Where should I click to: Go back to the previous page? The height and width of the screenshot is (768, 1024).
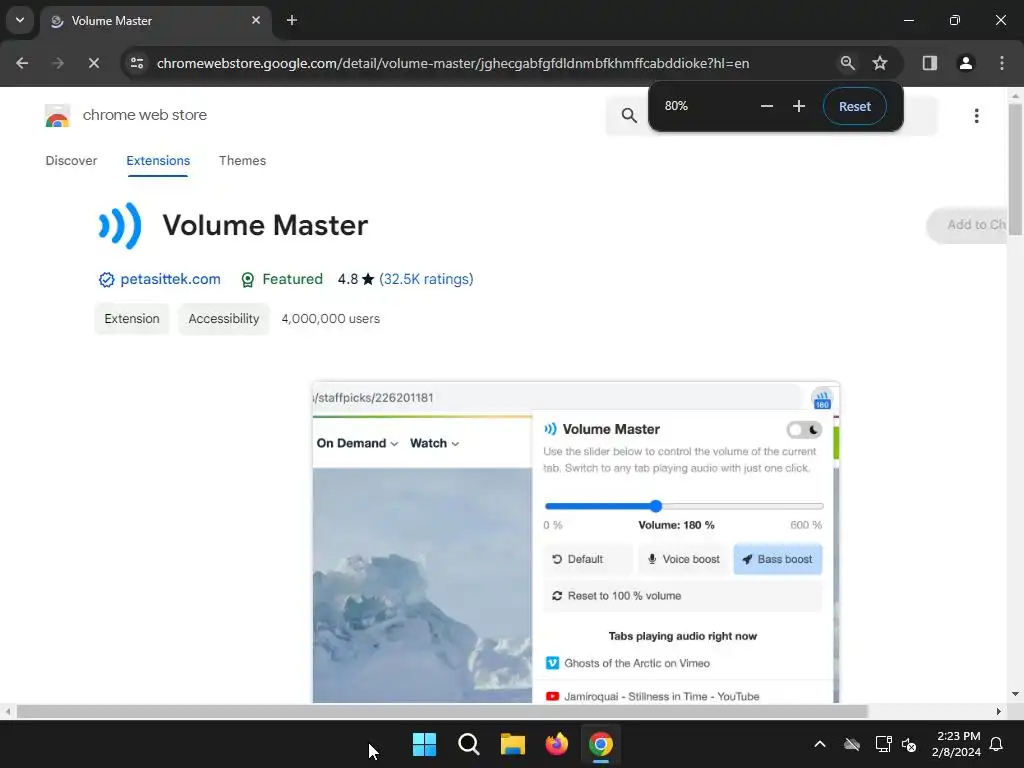[22, 63]
